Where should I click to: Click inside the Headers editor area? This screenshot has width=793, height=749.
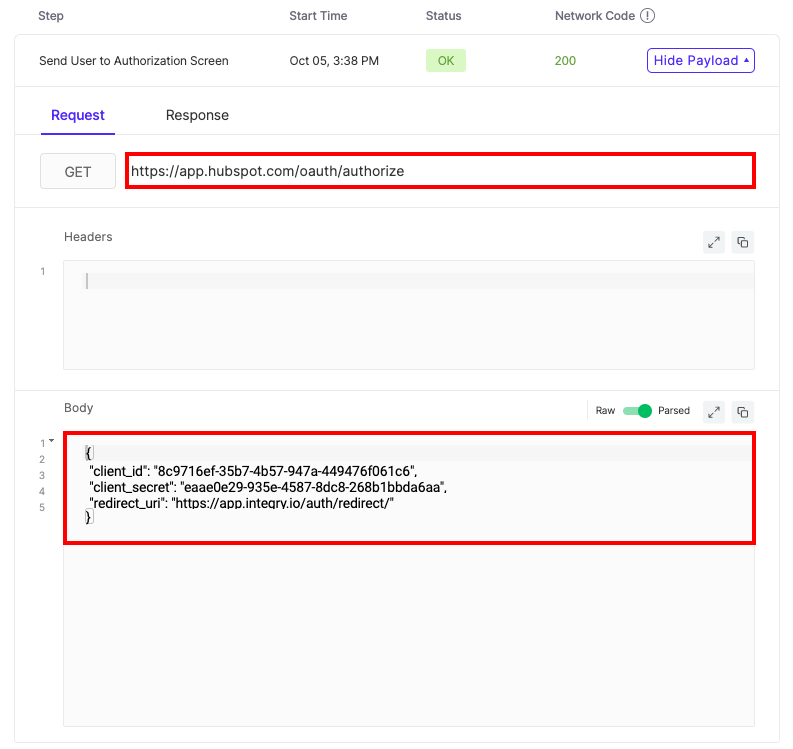(x=409, y=315)
